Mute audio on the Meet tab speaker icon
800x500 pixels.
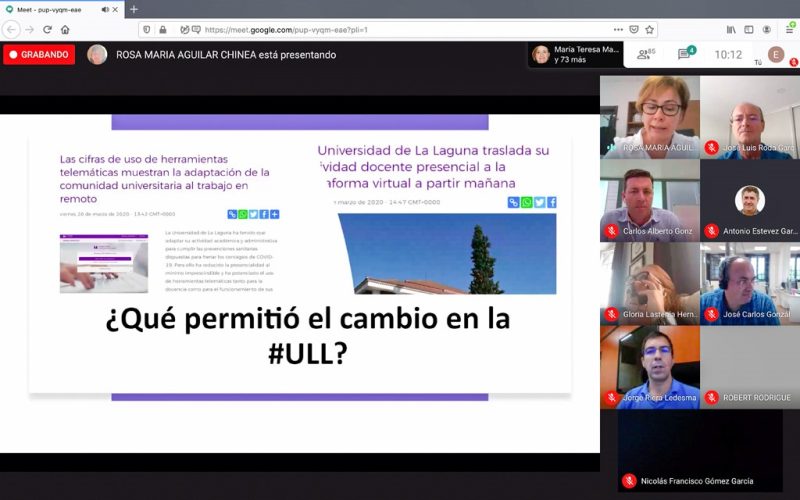[105, 9]
